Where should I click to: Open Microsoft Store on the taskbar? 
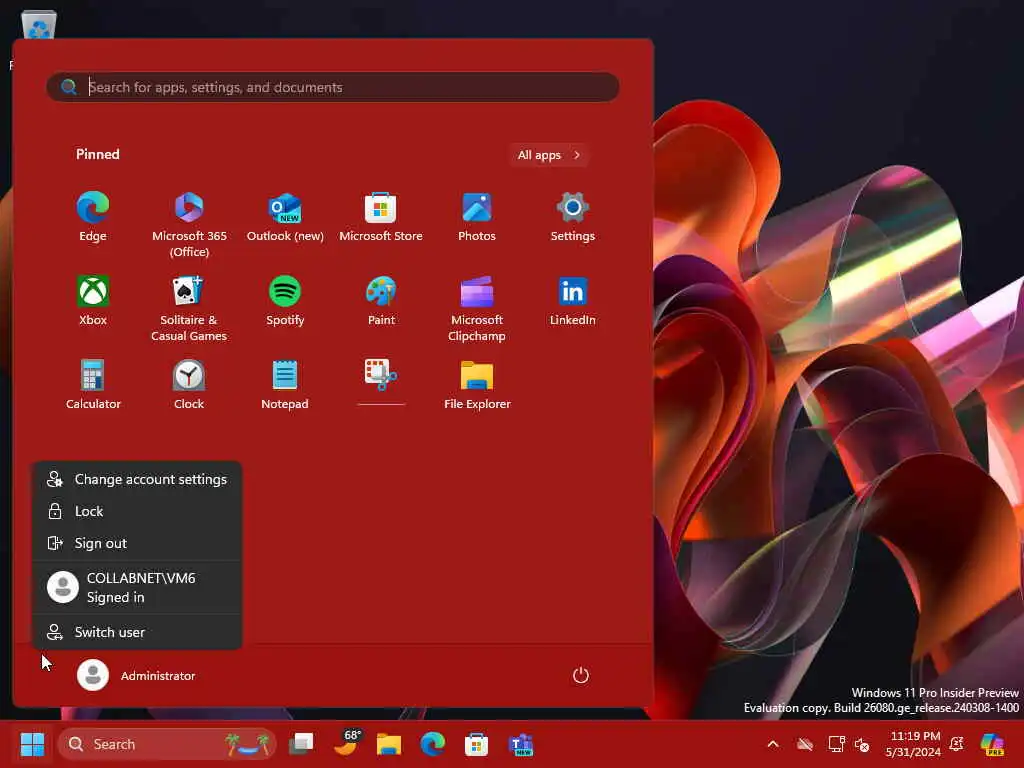click(x=476, y=744)
